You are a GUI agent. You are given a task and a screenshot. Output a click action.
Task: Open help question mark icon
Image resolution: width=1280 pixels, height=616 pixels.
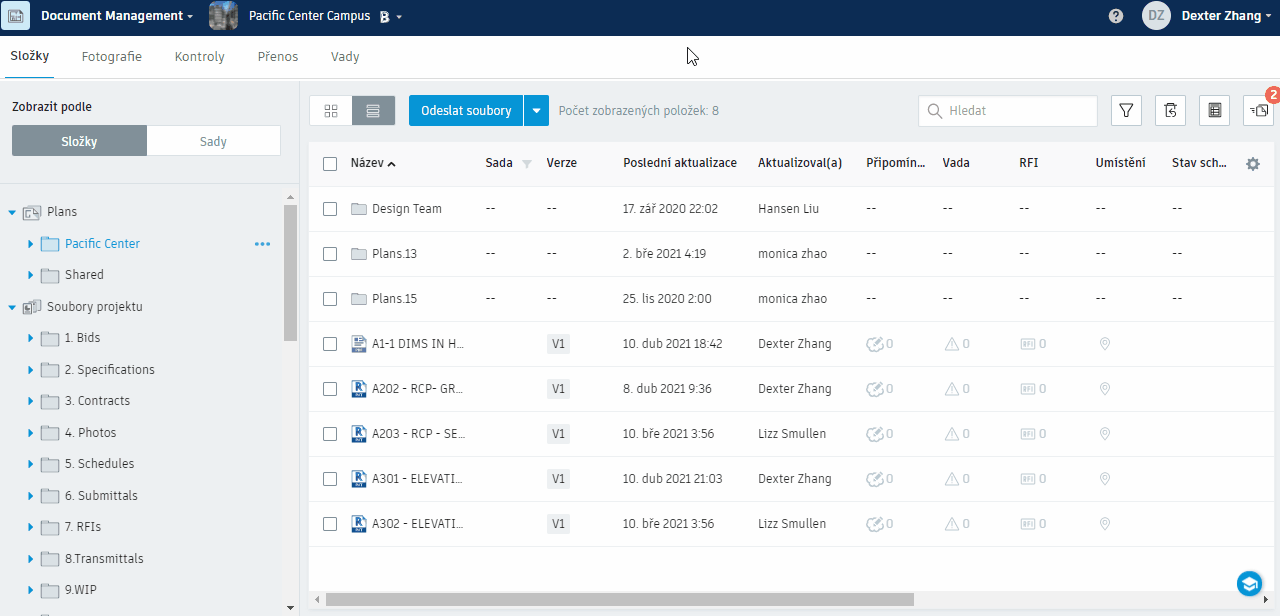click(1116, 16)
